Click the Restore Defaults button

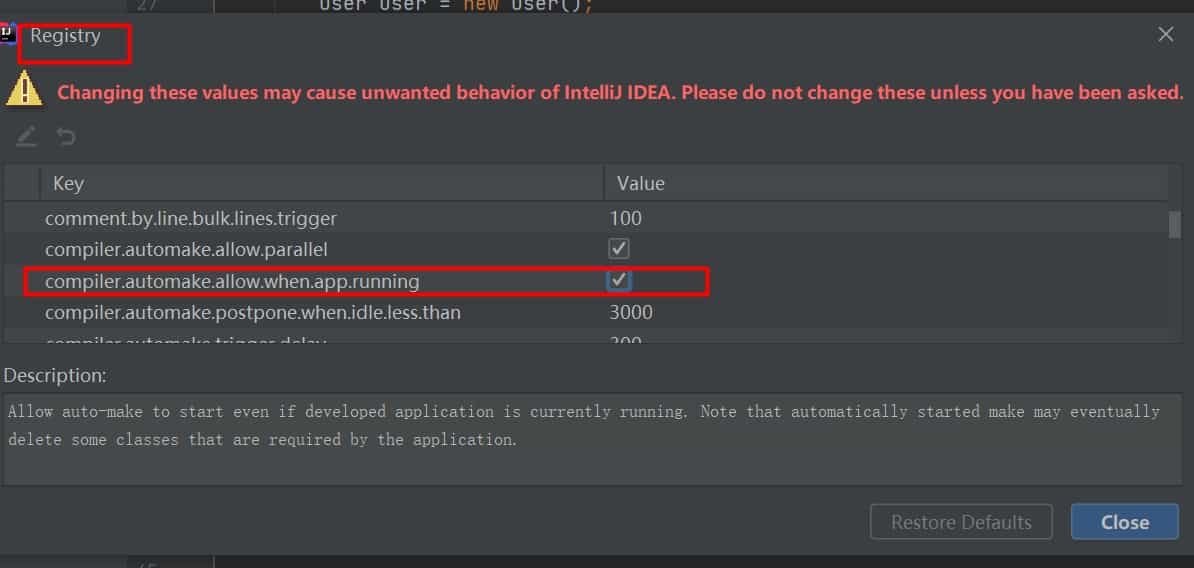pos(961,522)
